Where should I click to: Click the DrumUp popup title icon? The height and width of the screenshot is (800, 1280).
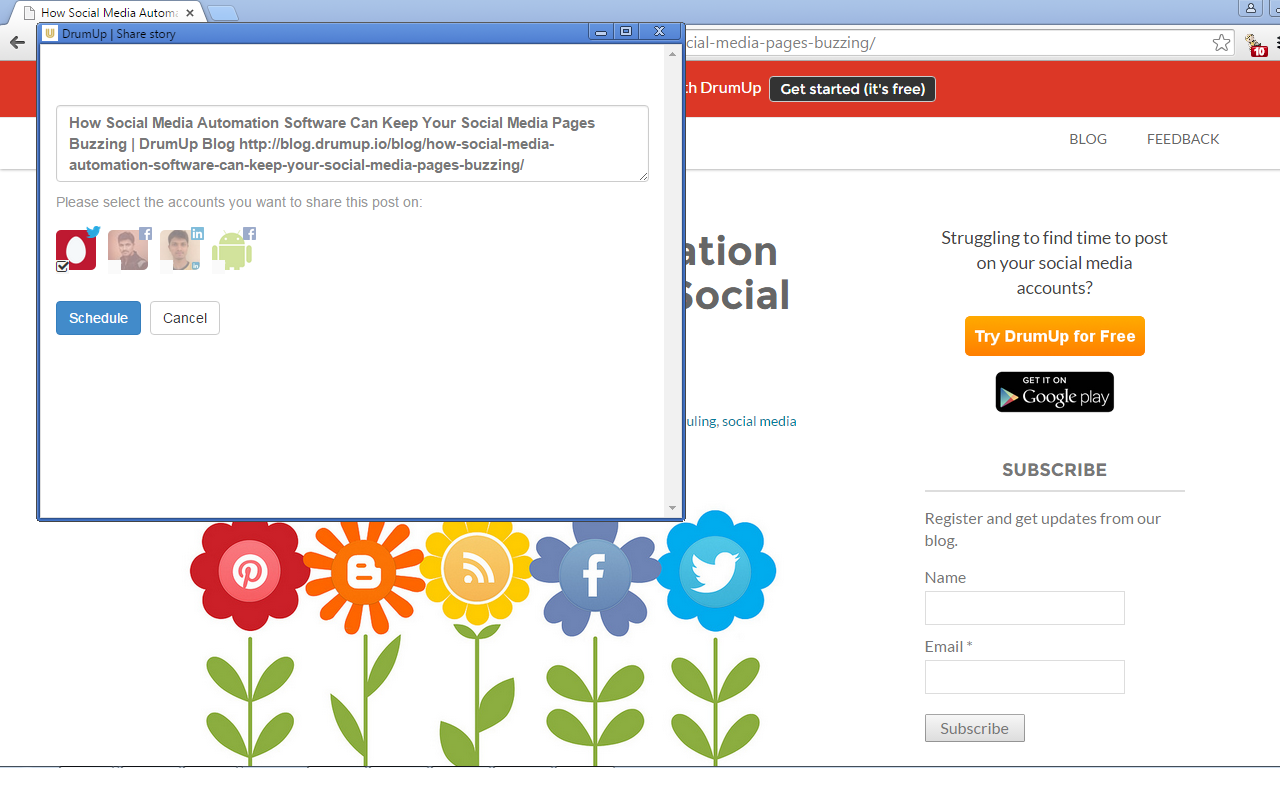click(50, 33)
